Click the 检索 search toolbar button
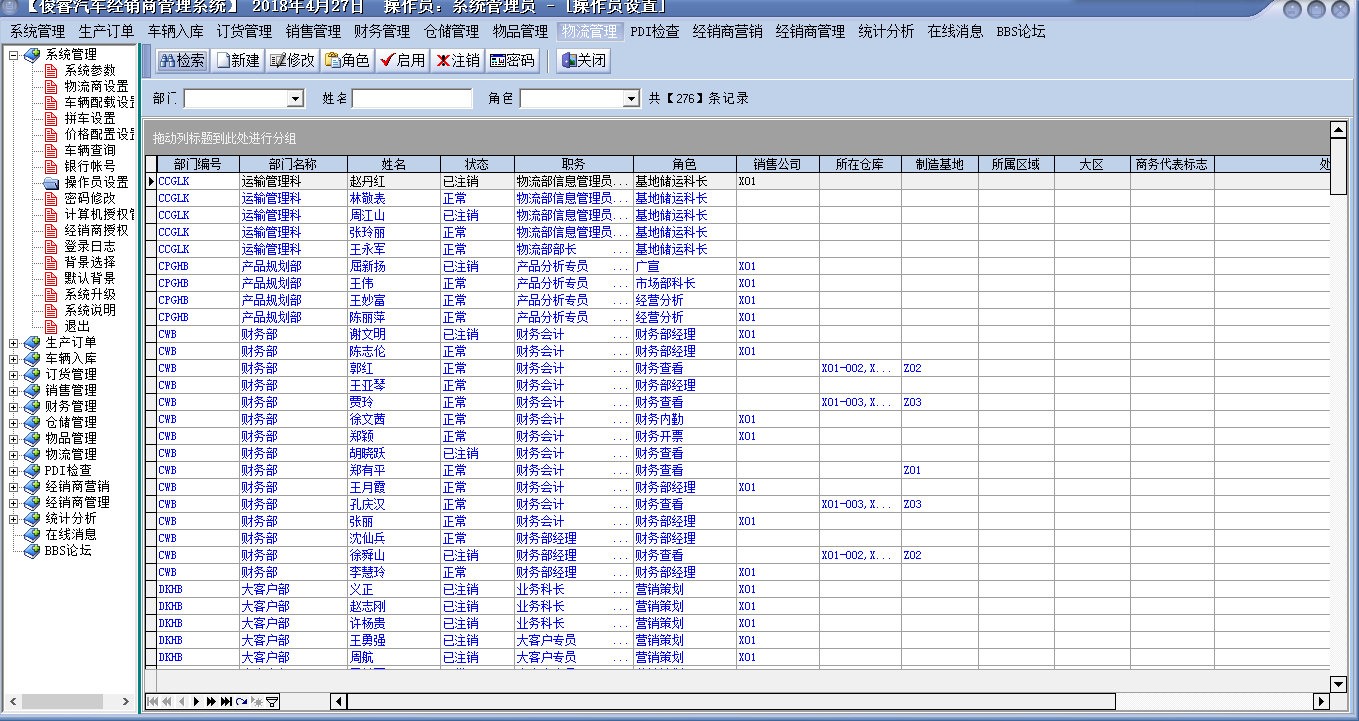 pos(183,61)
